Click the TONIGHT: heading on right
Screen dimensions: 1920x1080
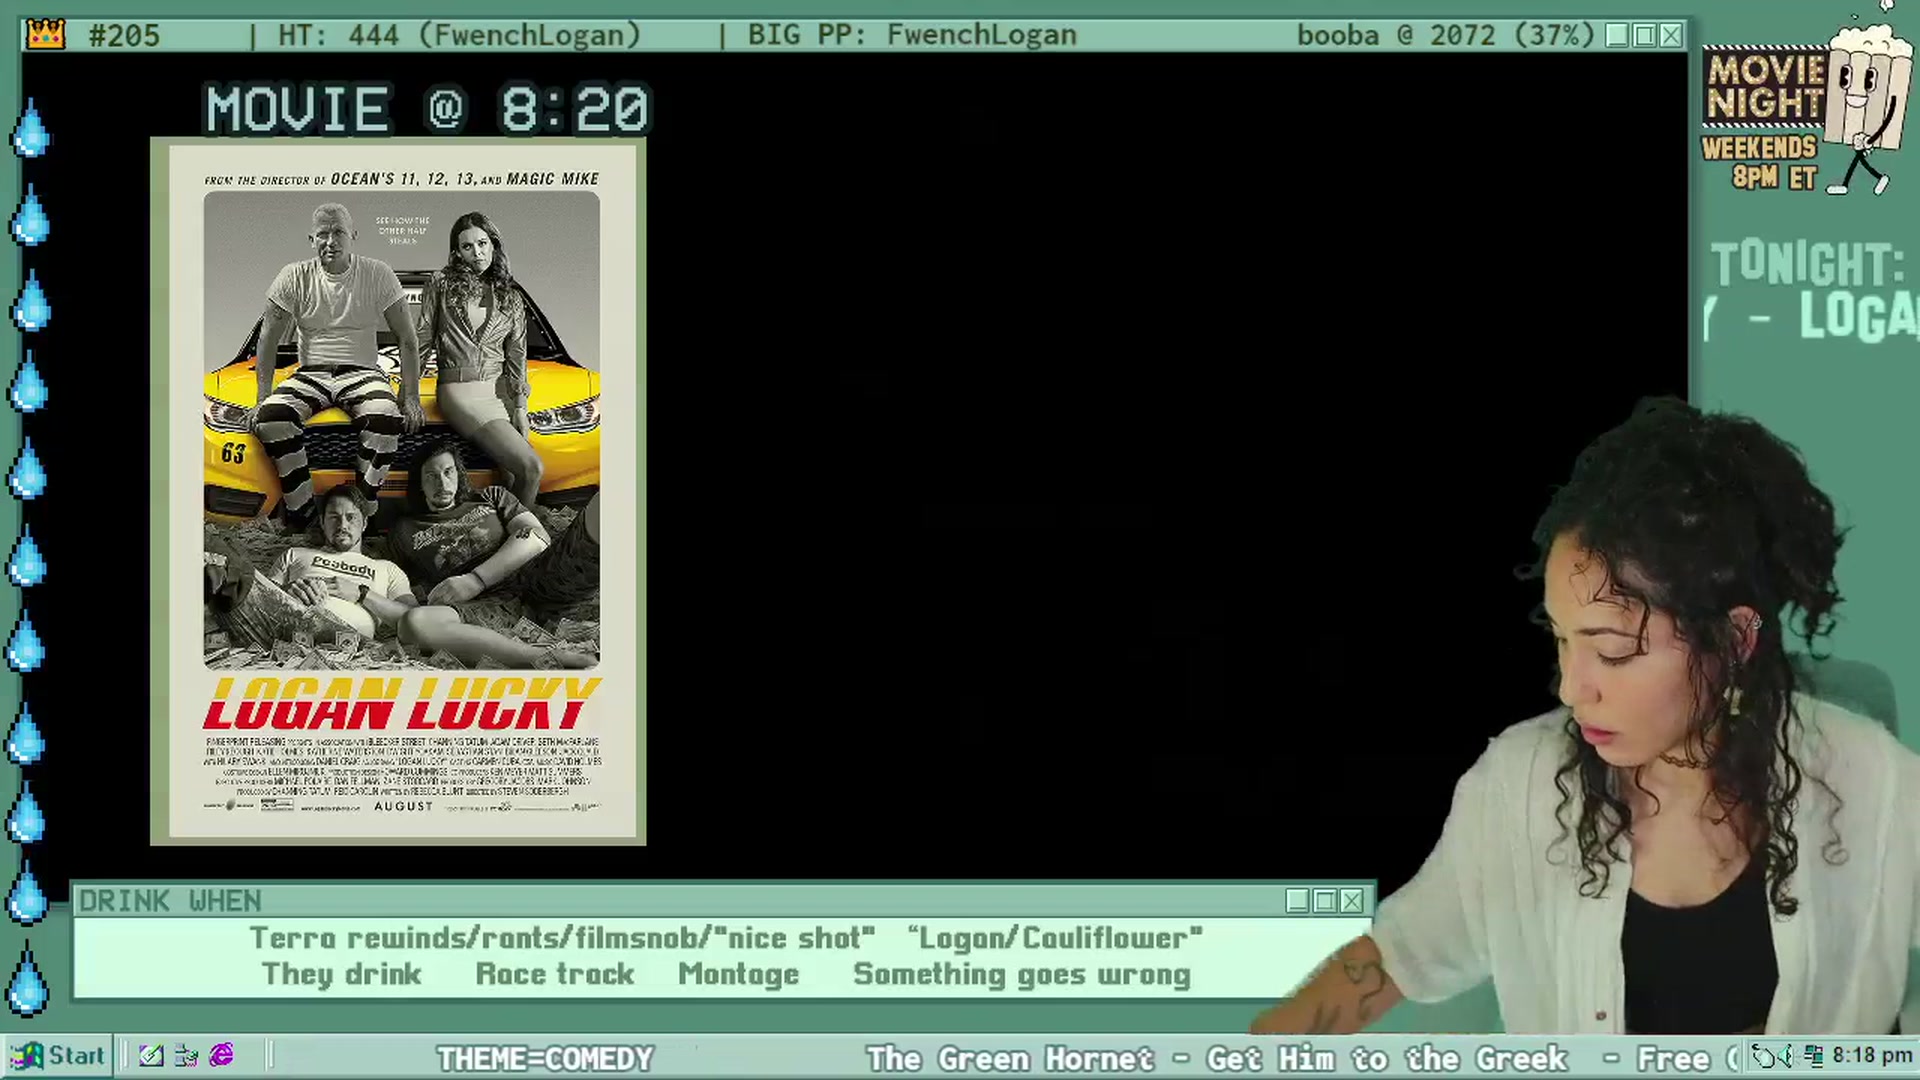pos(1808,264)
